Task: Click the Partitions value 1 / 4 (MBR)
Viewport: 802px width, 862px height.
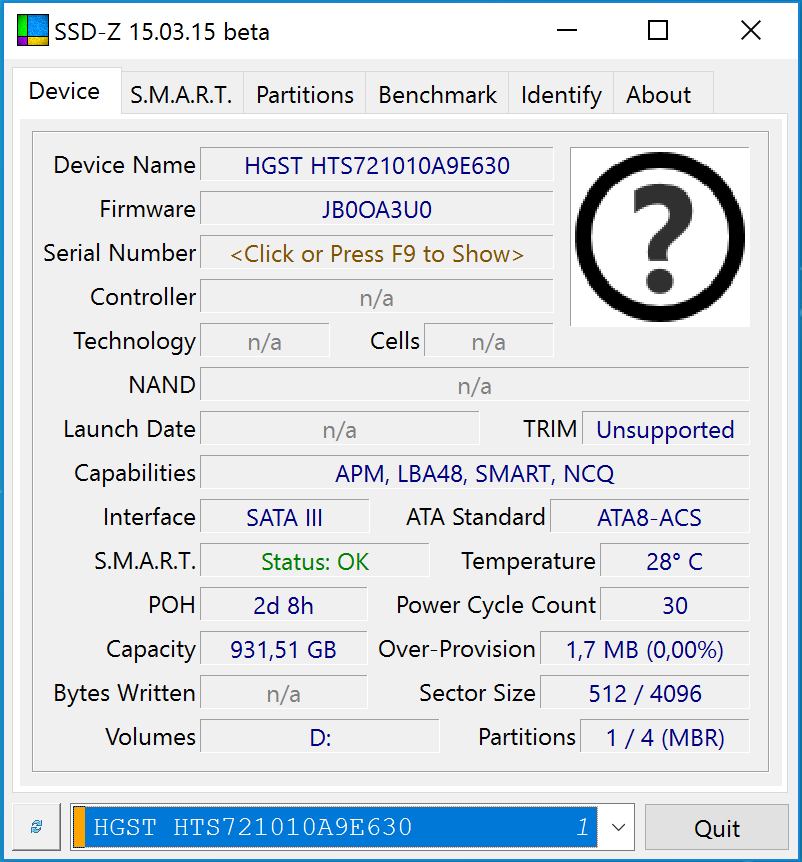Action: point(665,737)
